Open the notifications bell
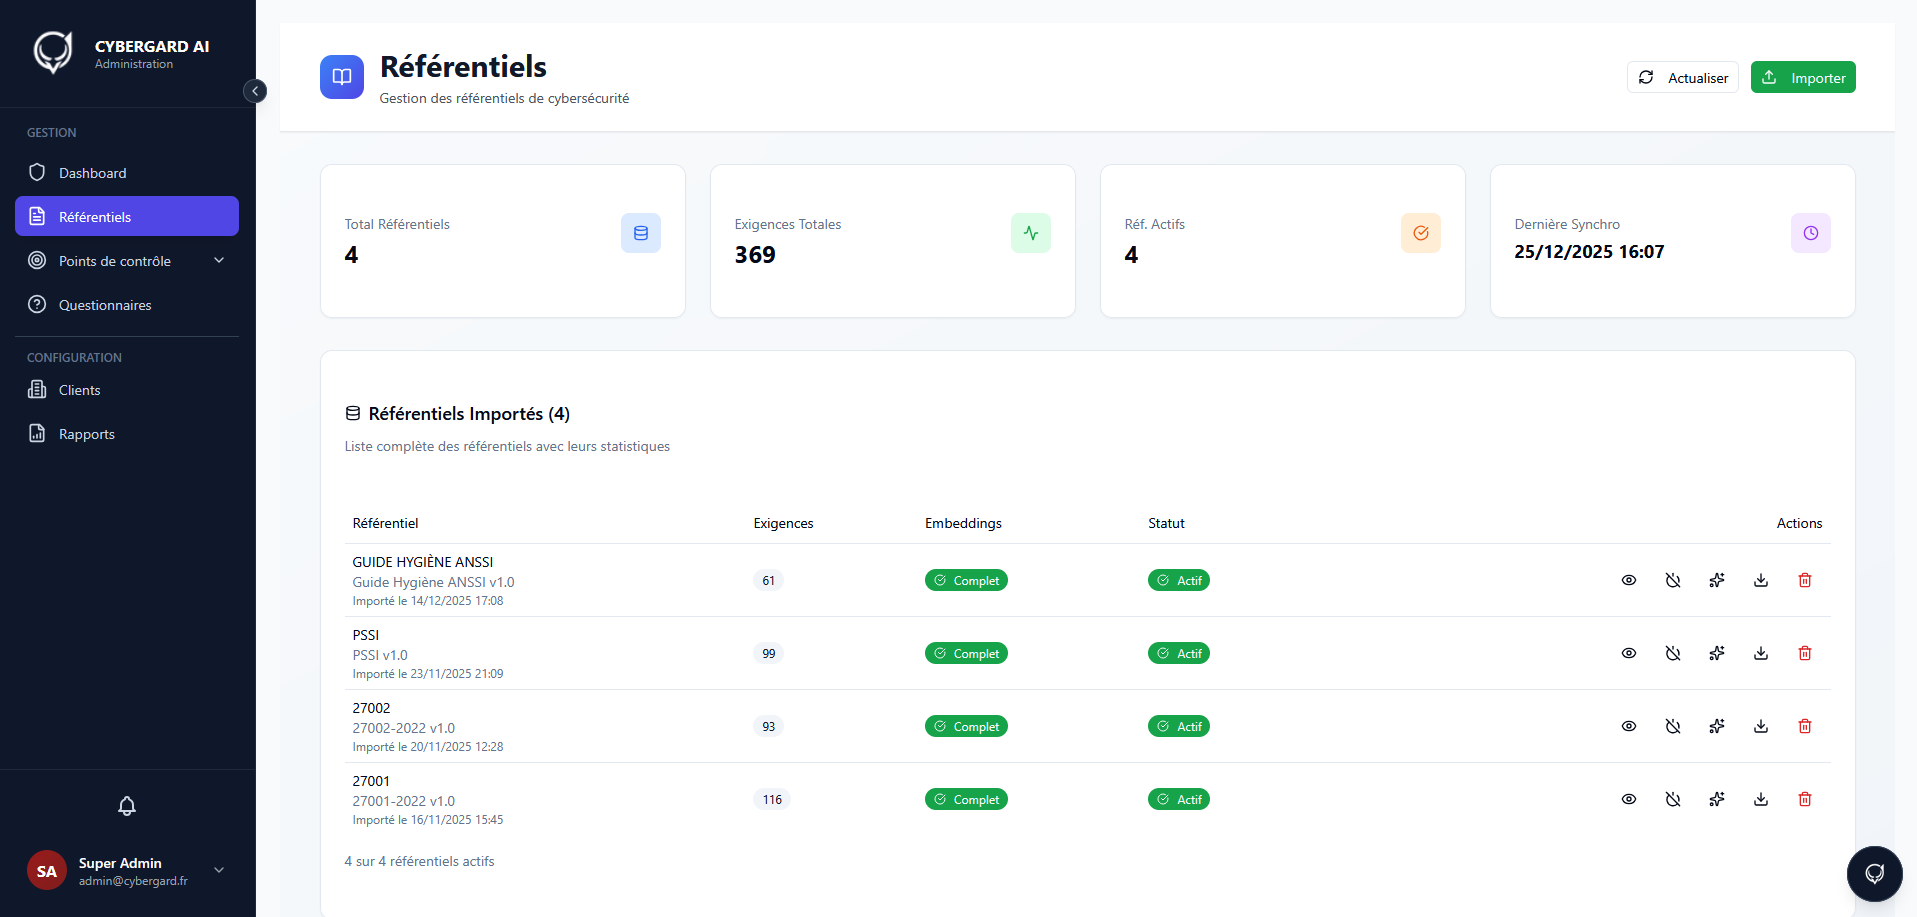The image size is (1917, 917). [x=127, y=806]
